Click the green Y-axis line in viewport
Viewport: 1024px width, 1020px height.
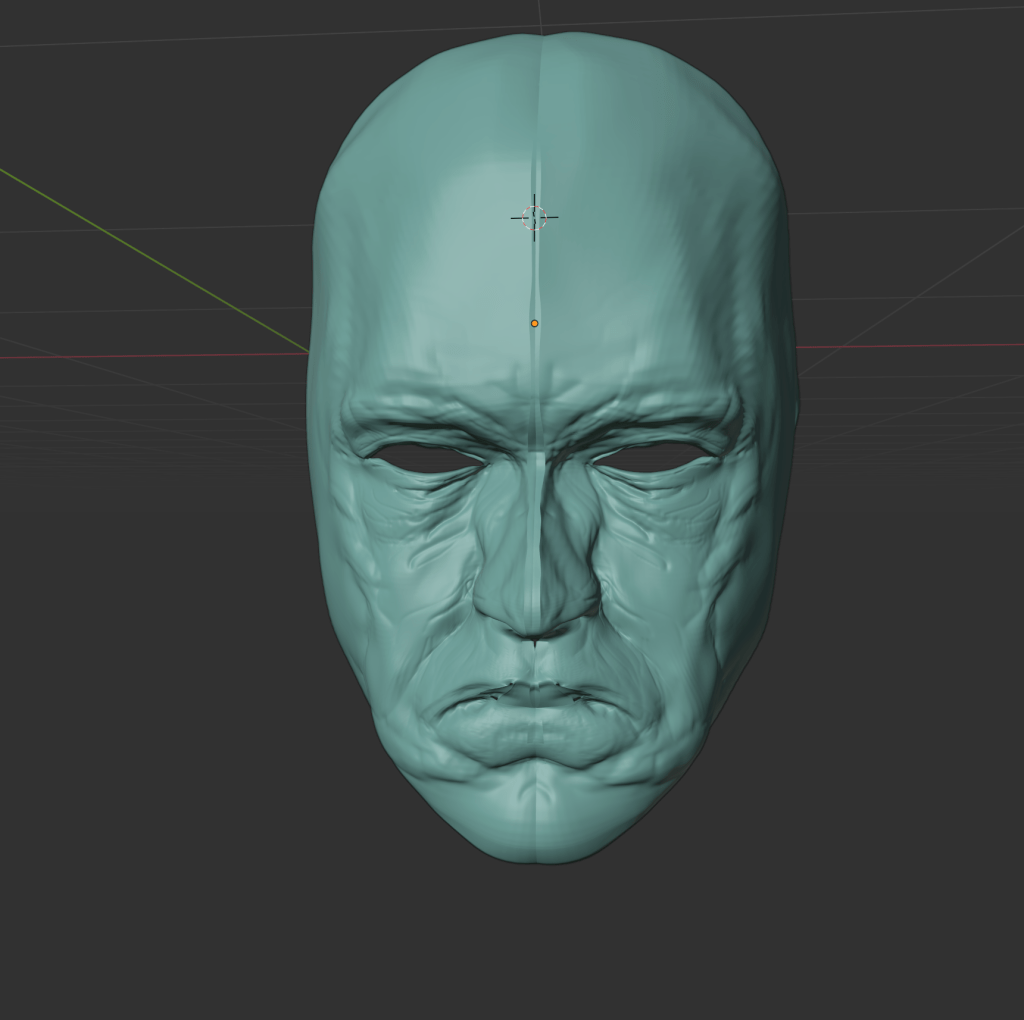tap(150, 260)
